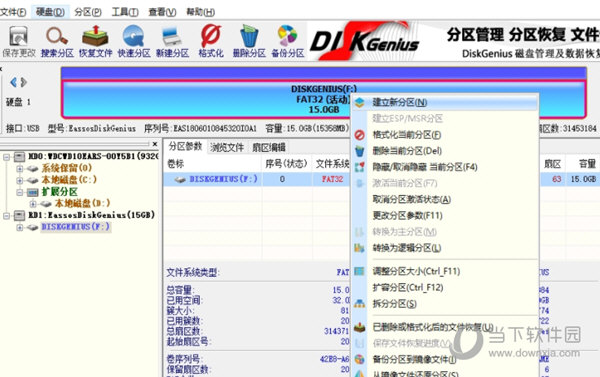This screenshot has width=600, height=377.
Task: Select 本地磁盘(C:) in disk tree
Action: 69,180
